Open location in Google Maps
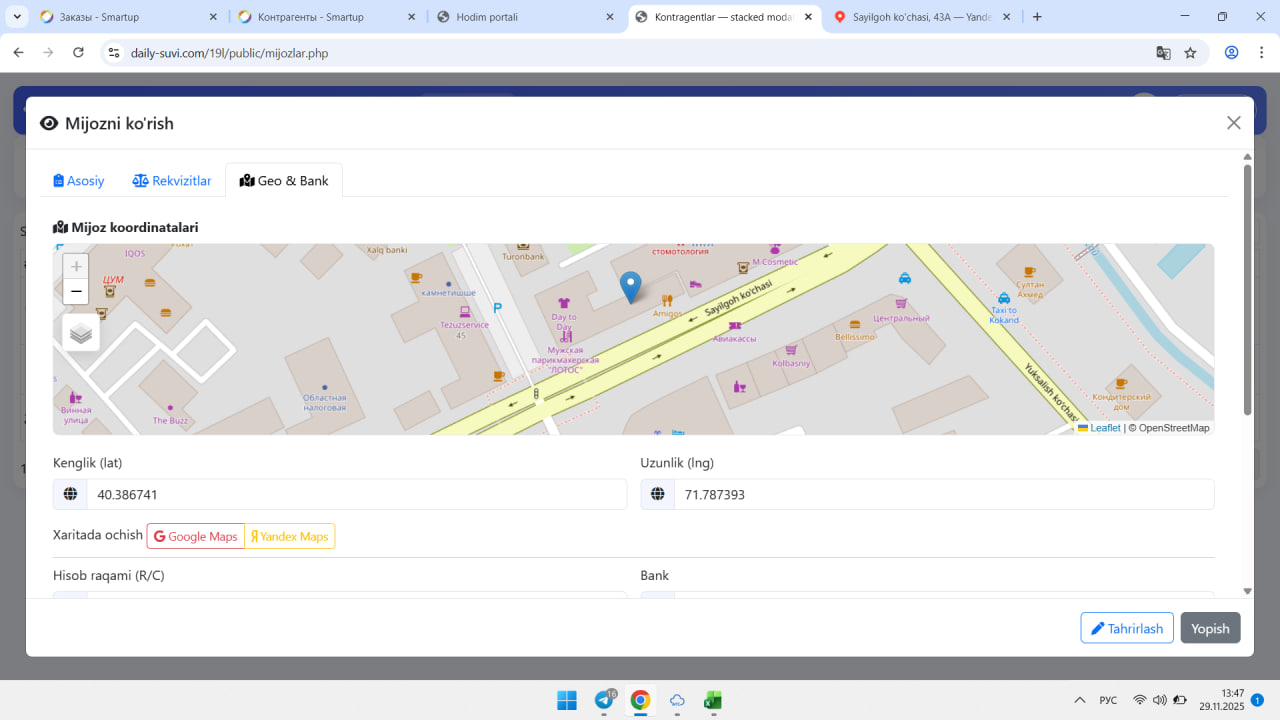1280x720 pixels. 196,536
